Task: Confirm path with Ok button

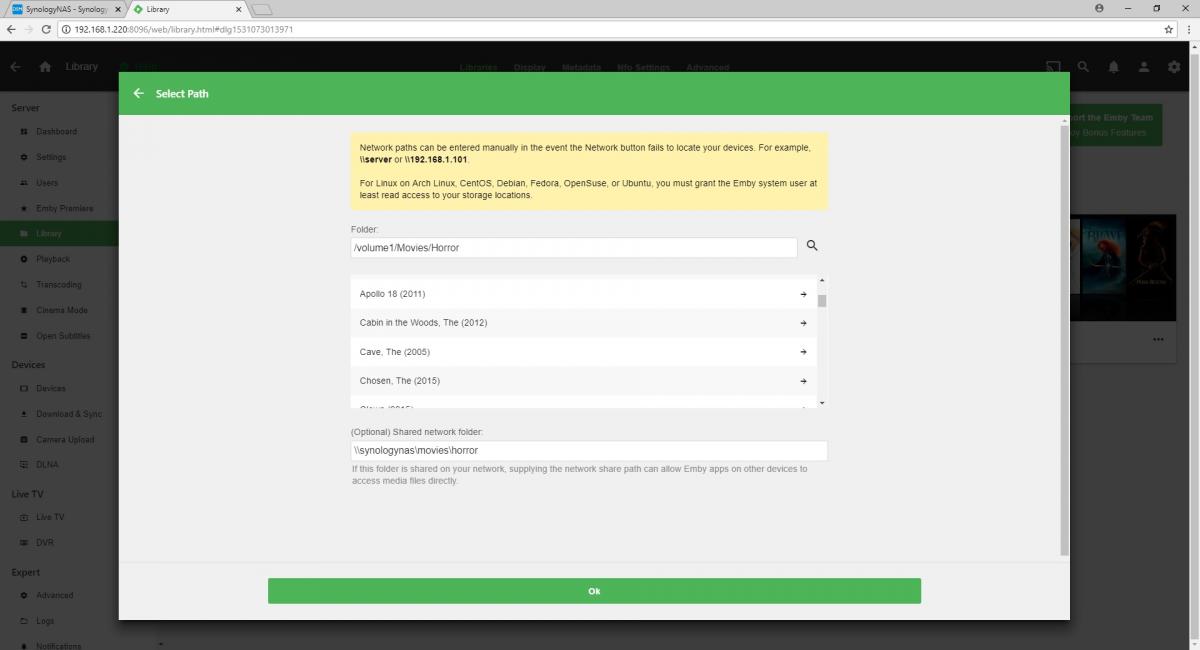Action: [x=594, y=591]
